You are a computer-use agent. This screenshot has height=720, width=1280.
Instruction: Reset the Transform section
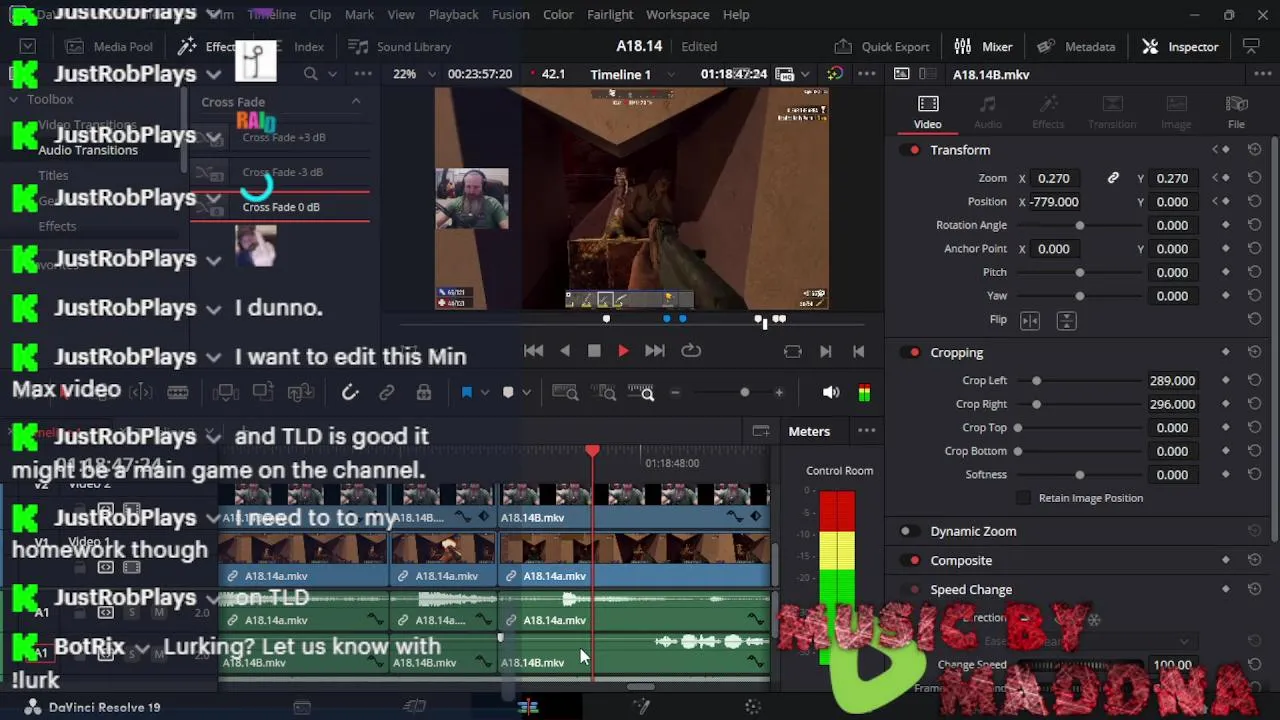1254,150
